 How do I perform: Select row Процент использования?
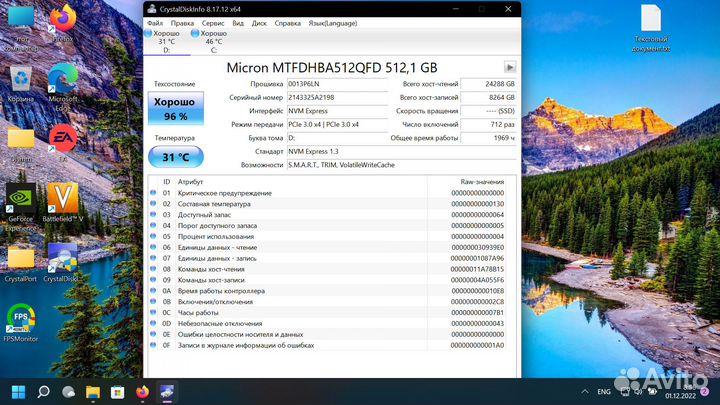pos(327,236)
